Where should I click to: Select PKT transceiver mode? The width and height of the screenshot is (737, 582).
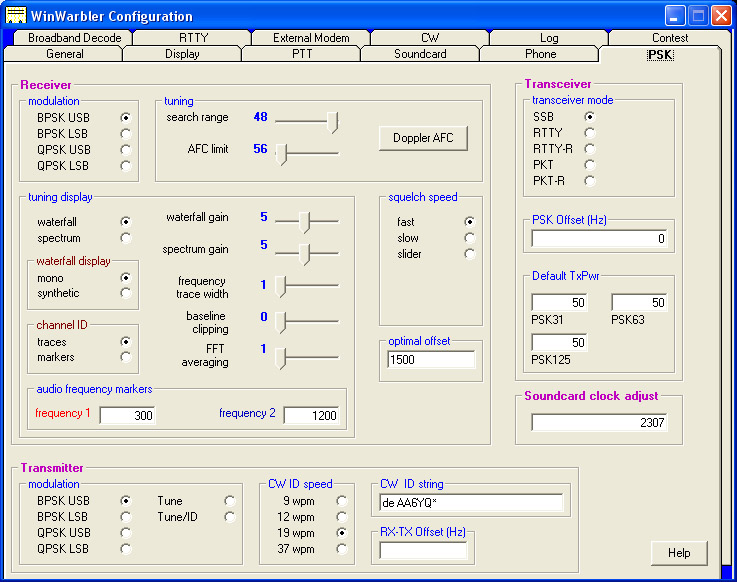[x=589, y=165]
